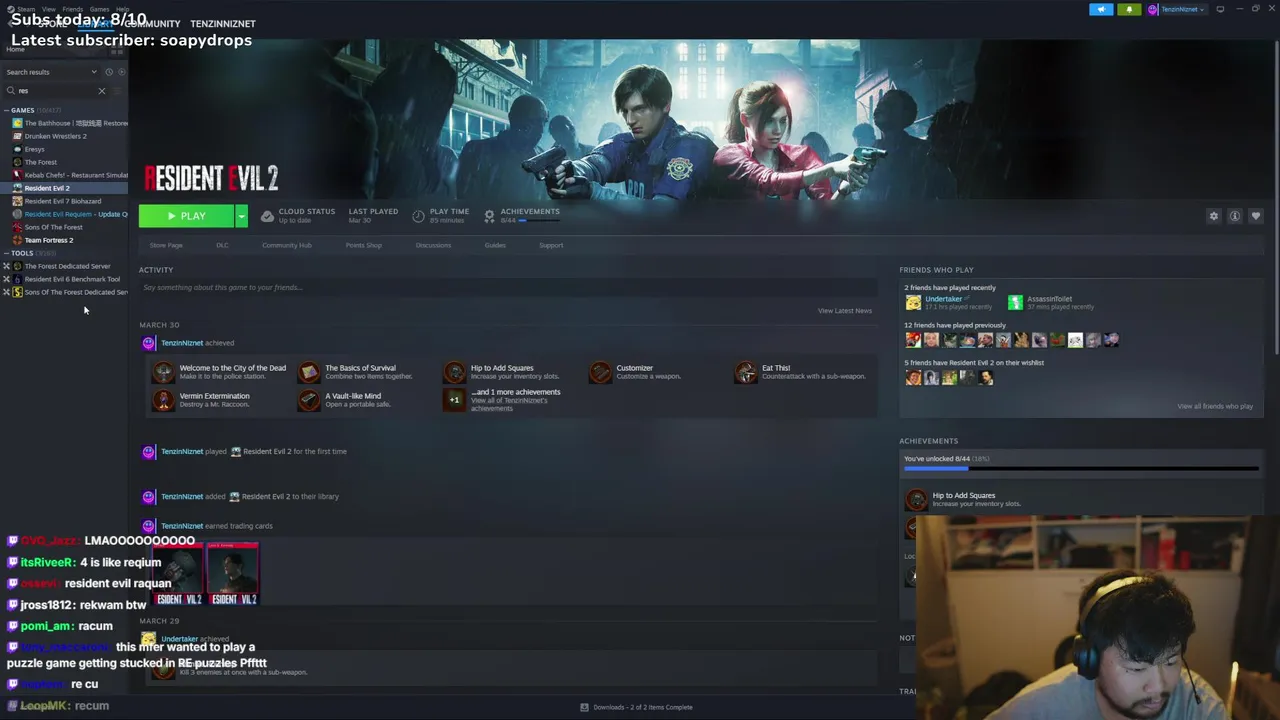
Task: Select Resident Evil Requiem entry
Action: click(69, 214)
